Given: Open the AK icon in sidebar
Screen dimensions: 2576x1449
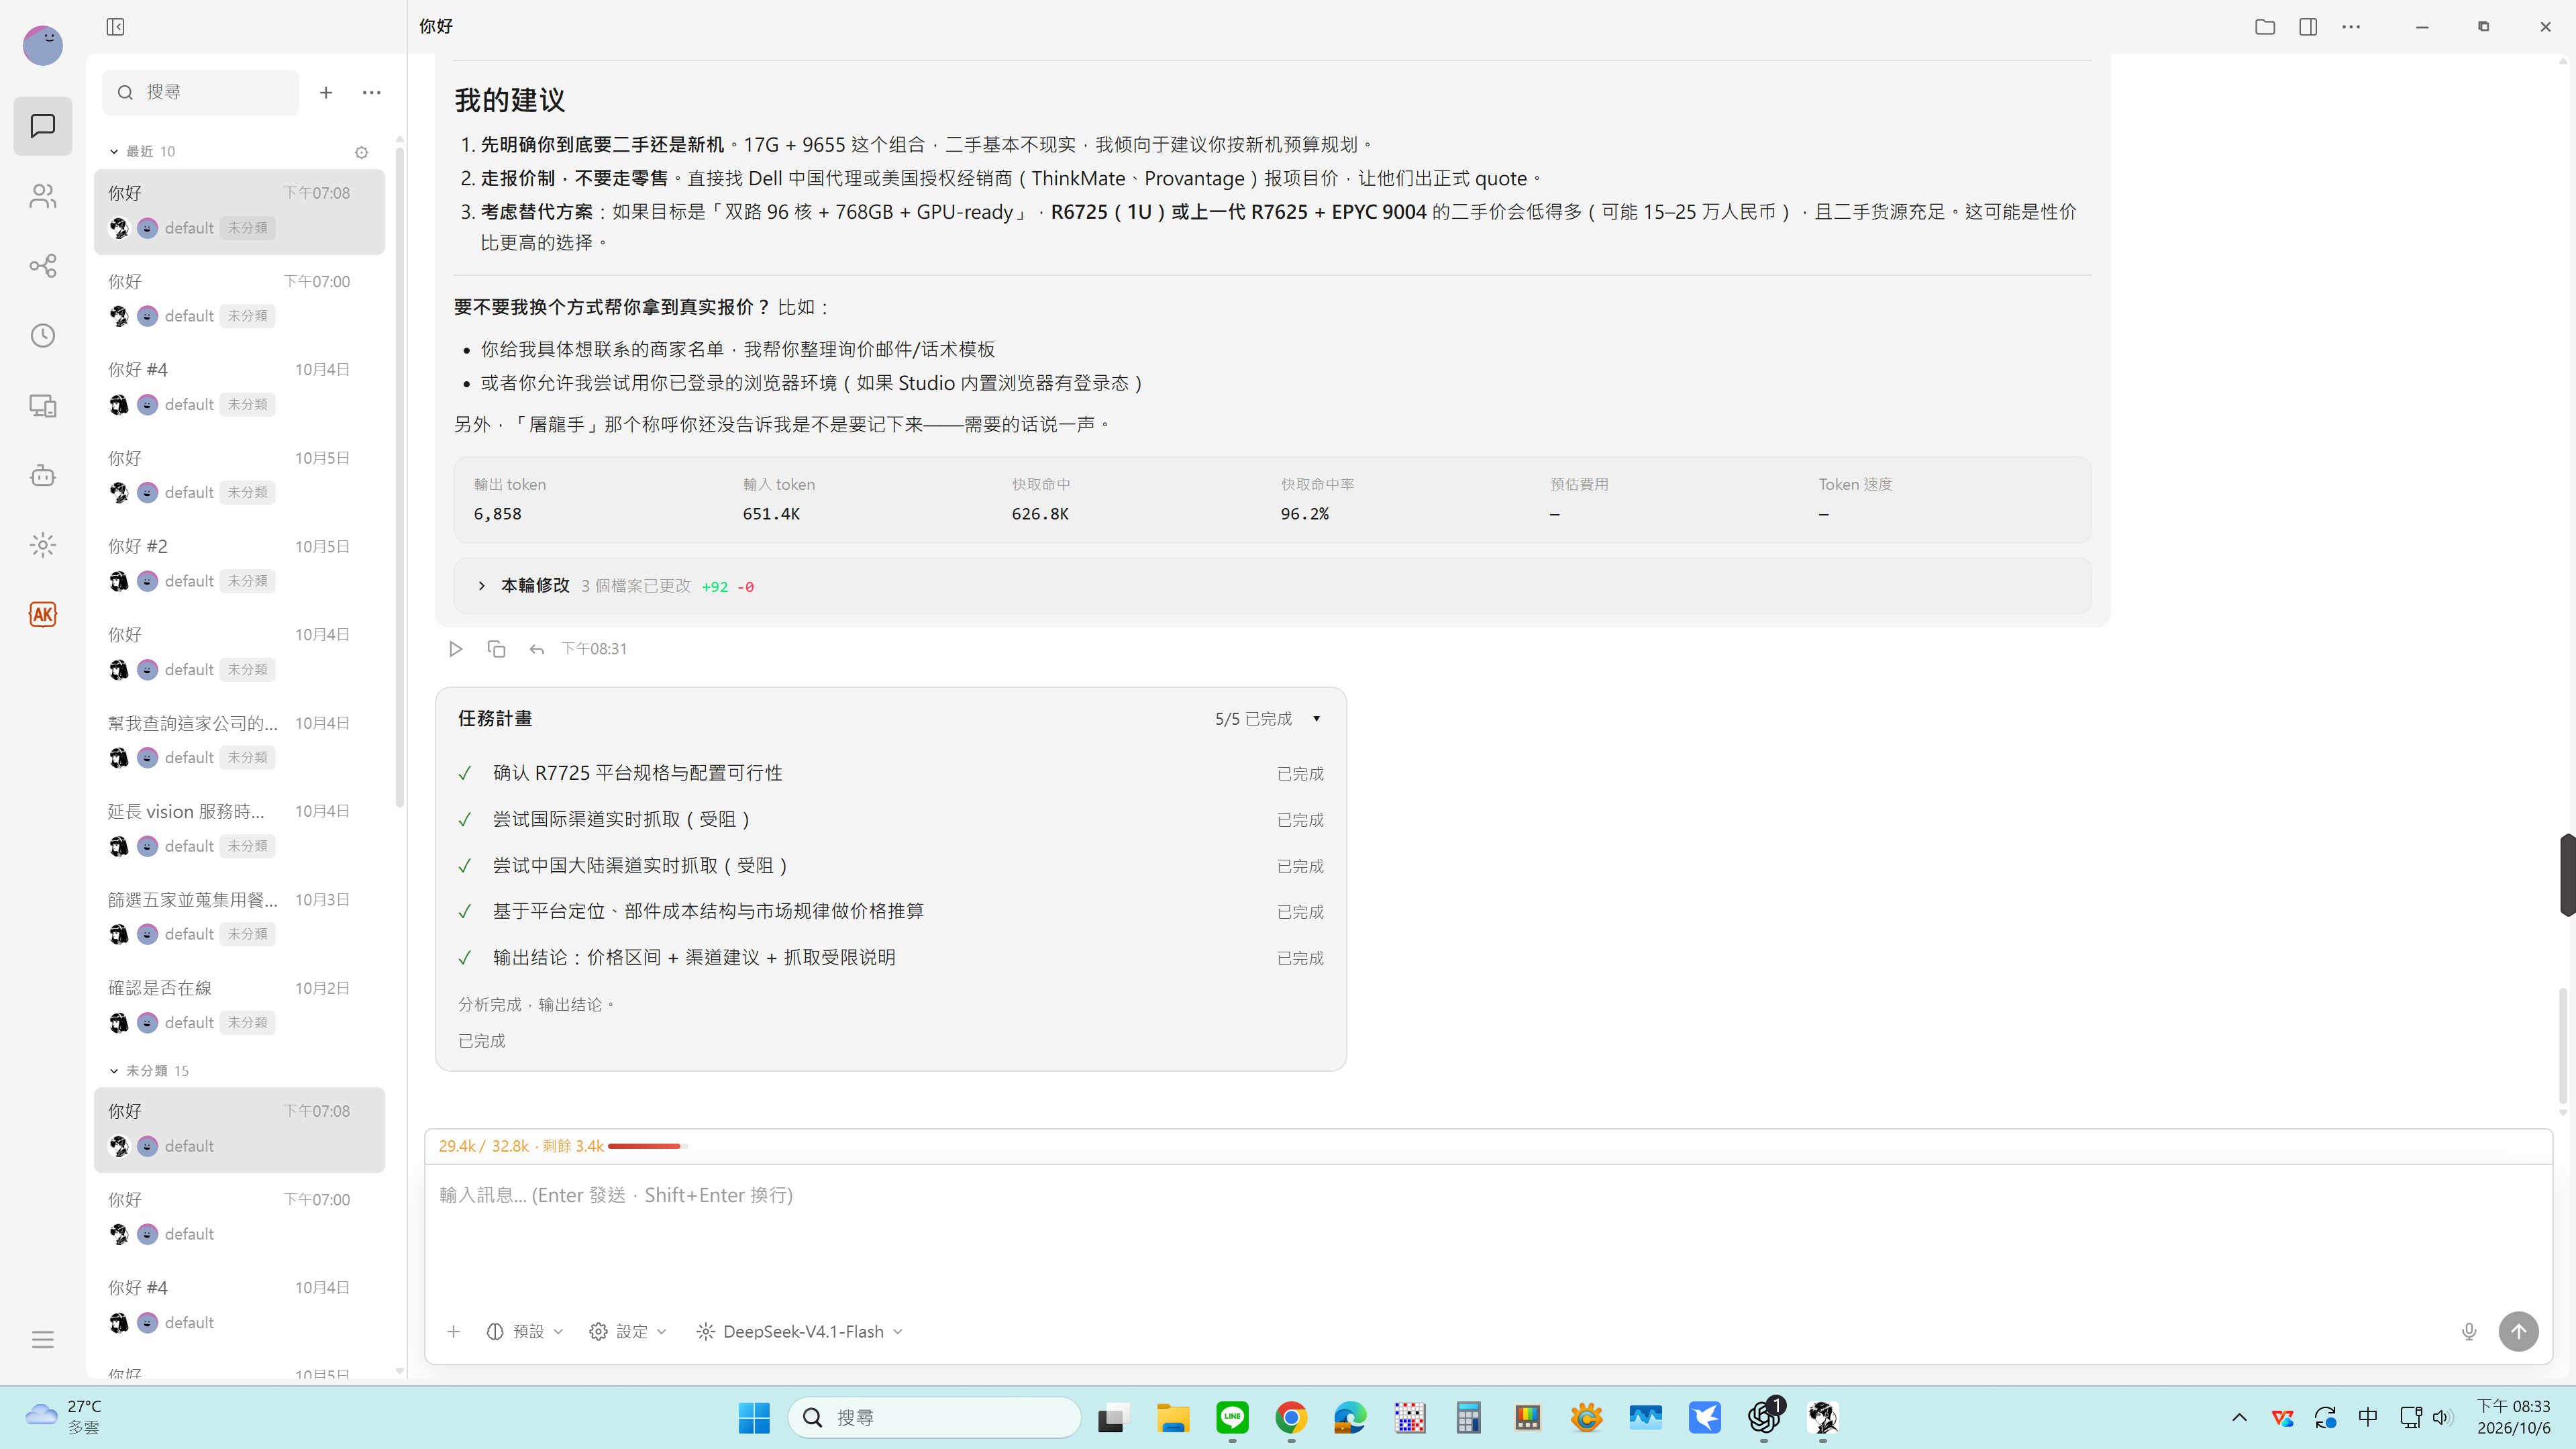Looking at the screenshot, I should point(43,614).
